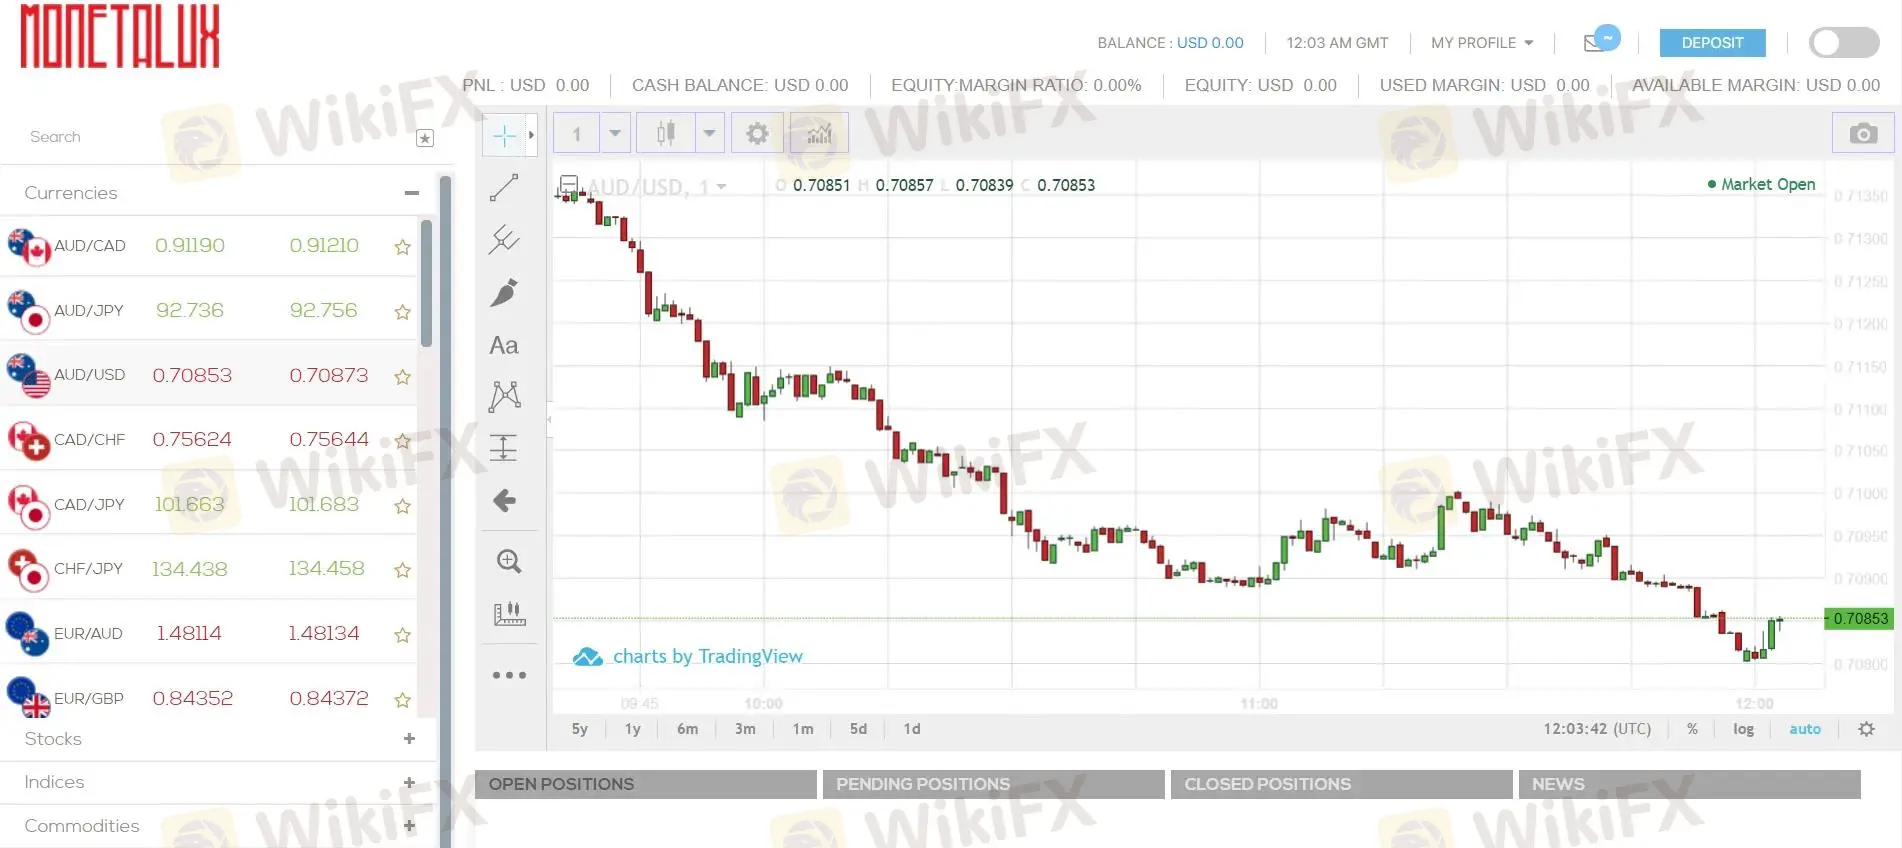Switch to Closed Positions tab

[x=1341, y=784]
